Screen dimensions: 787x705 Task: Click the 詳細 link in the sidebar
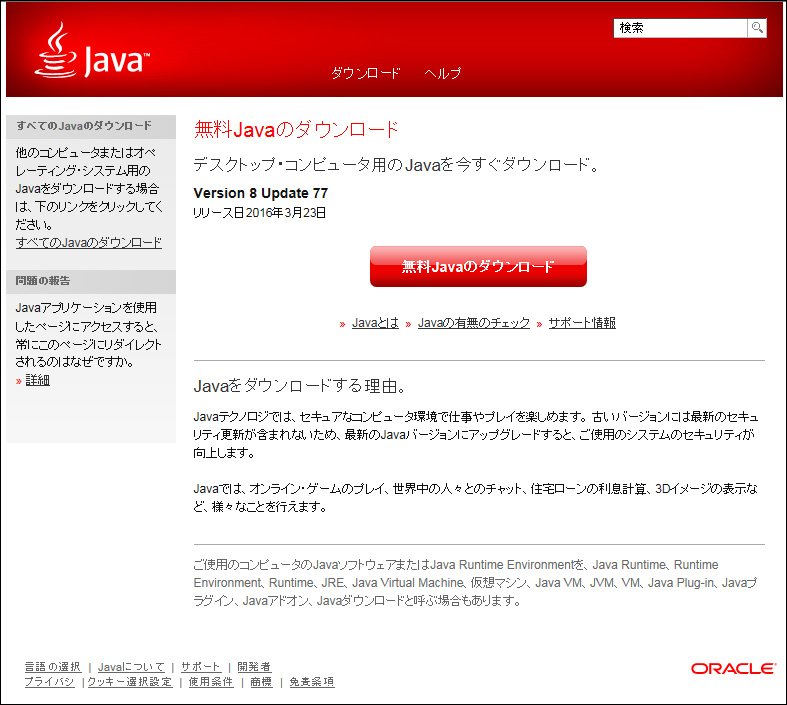click(38, 380)
